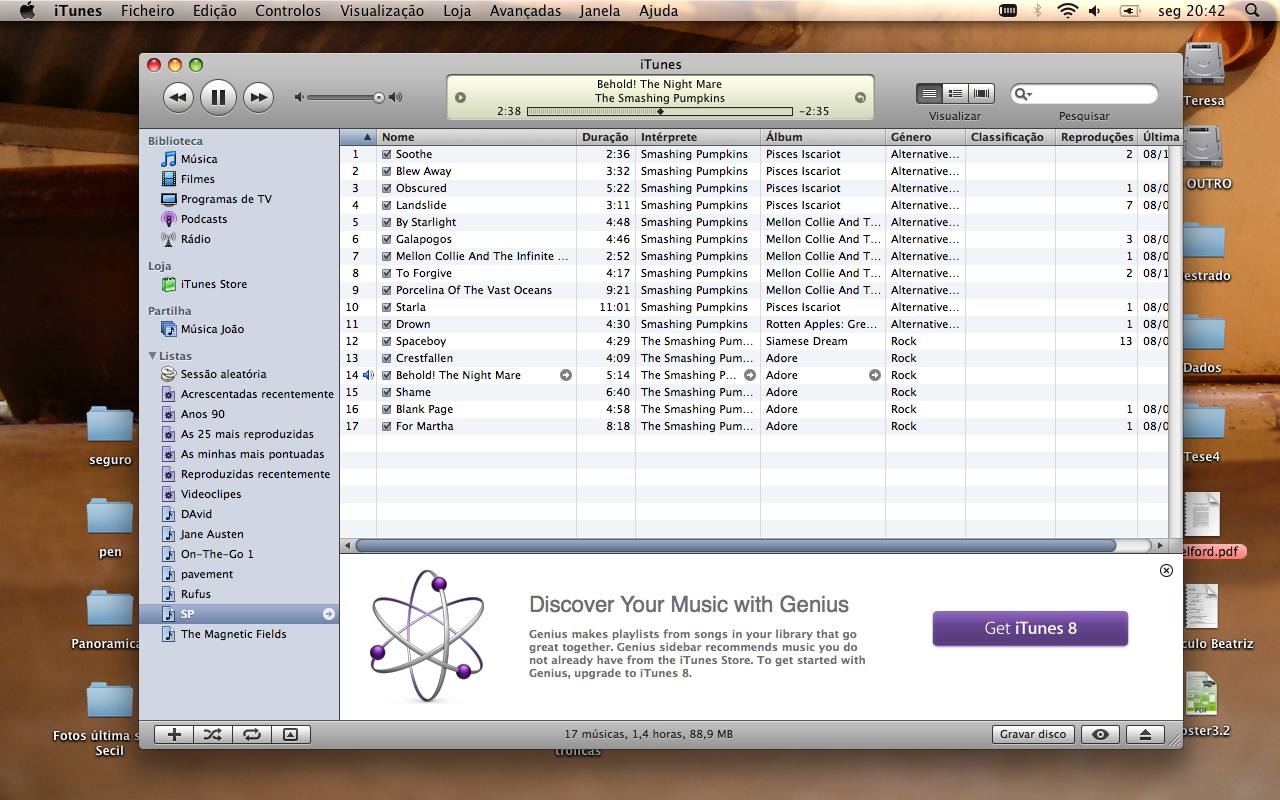Click the Get iTunes 8 button

click(x=1030, y=628)
